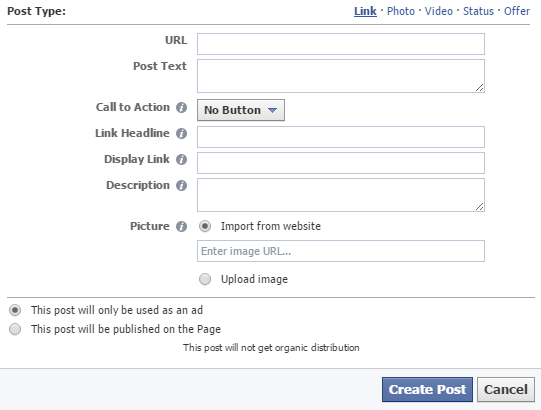This screenshot has height=410, width=541.
Task: Click the Enter image URL field
Action: [341, 251]
